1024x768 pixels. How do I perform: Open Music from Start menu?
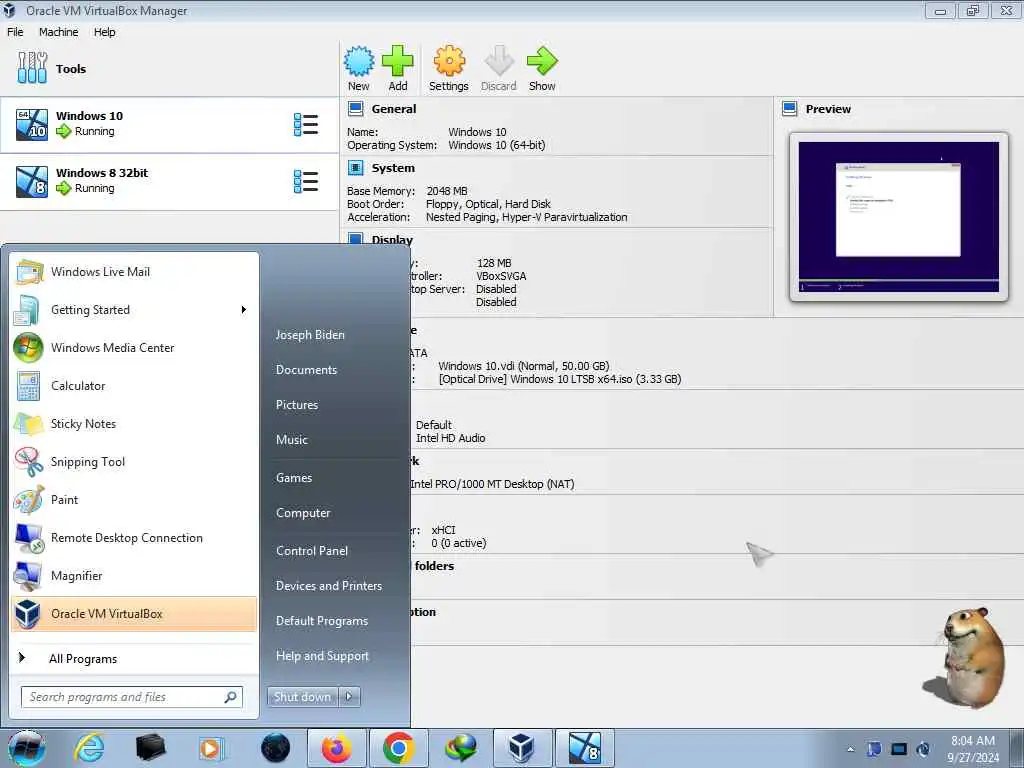click(x=291, y=440)
